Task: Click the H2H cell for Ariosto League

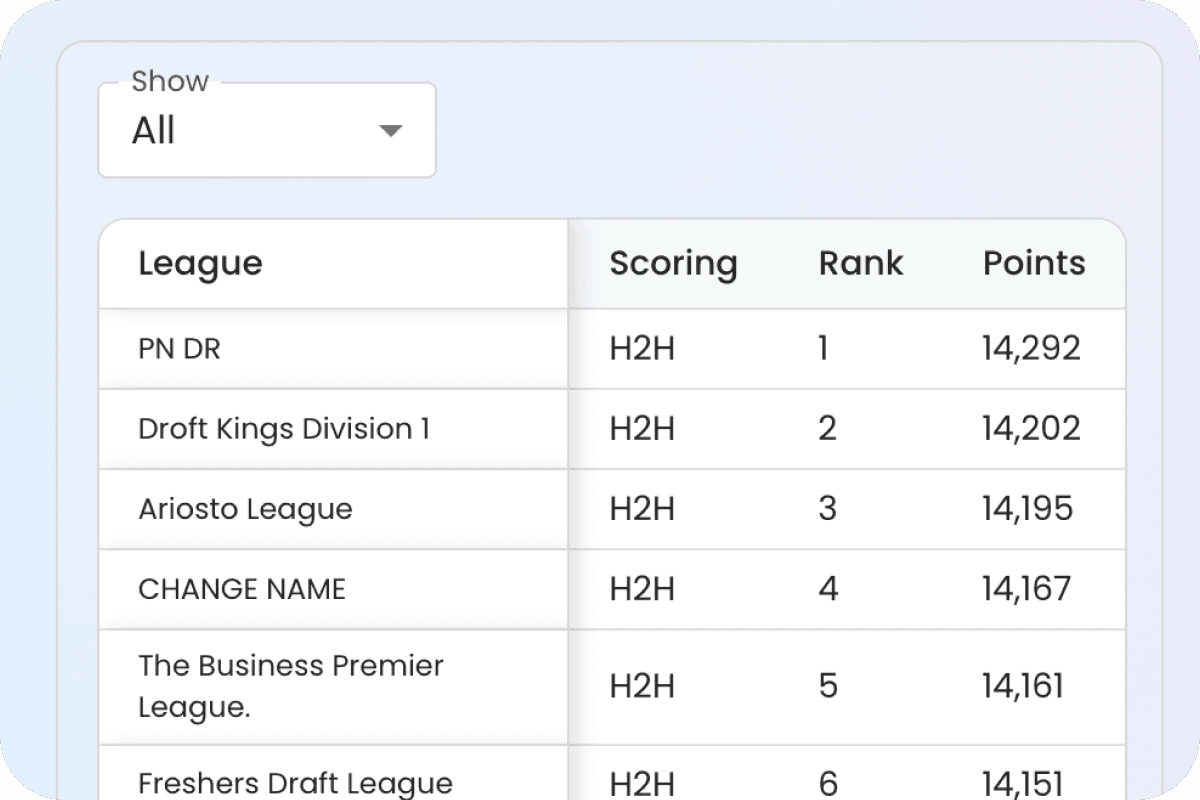Action: point(641,509)
